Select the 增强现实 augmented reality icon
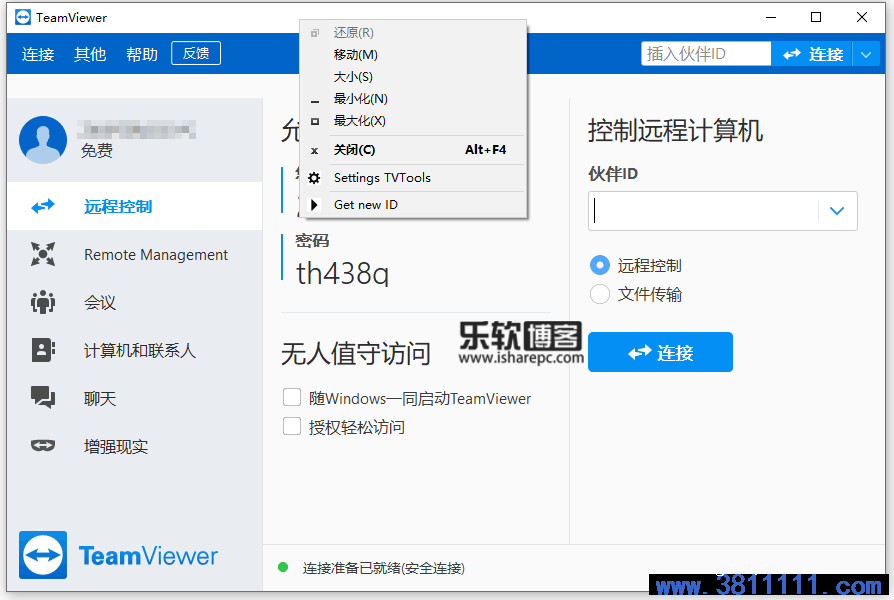 click(x=42, y=446)
